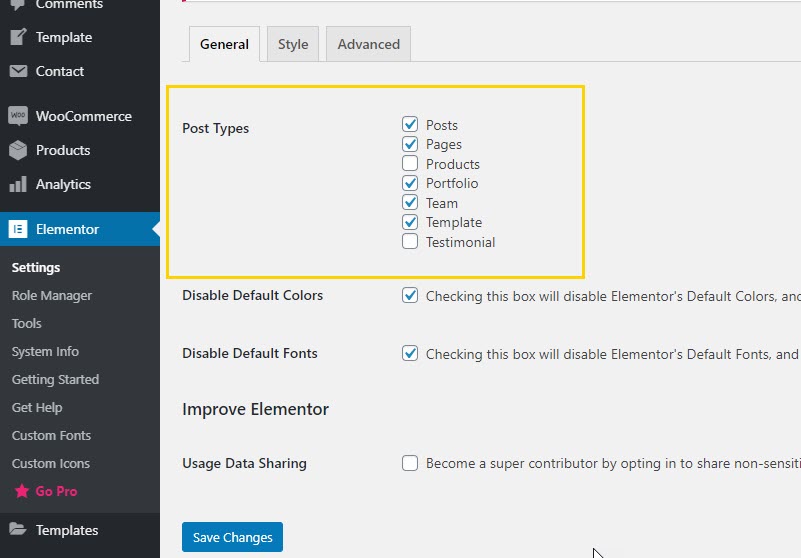
Task: Enable the Usage Data Sharing checkbox
Action: 410,463
